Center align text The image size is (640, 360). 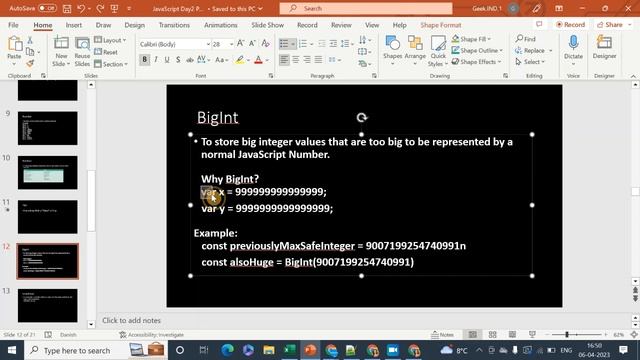tap(296, 60)
